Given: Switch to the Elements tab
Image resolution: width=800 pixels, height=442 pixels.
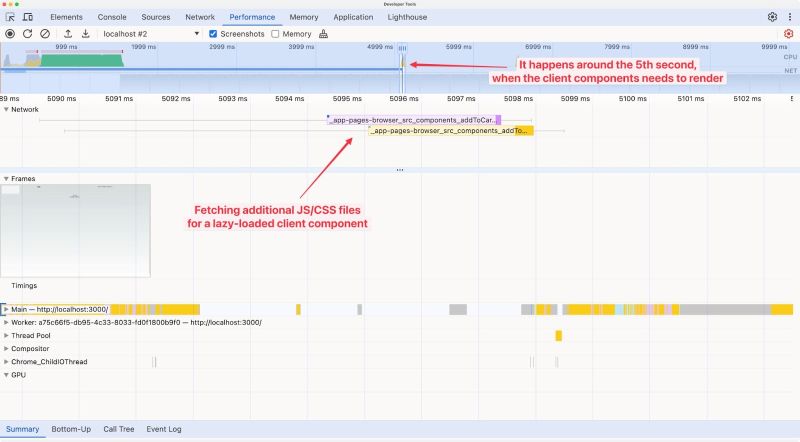Looking at the screenshot, I should point(66,17).
